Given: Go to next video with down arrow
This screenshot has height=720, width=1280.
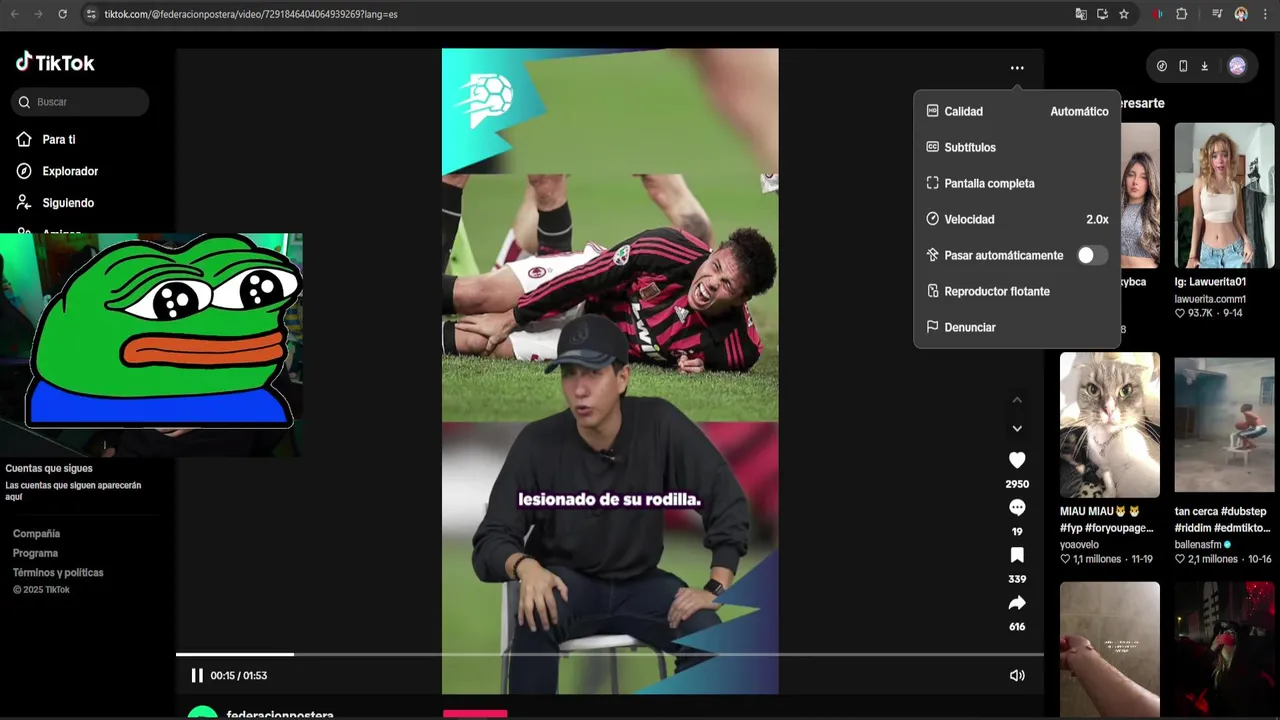Looking at the screenshot, I should [x=1017, y=428].
